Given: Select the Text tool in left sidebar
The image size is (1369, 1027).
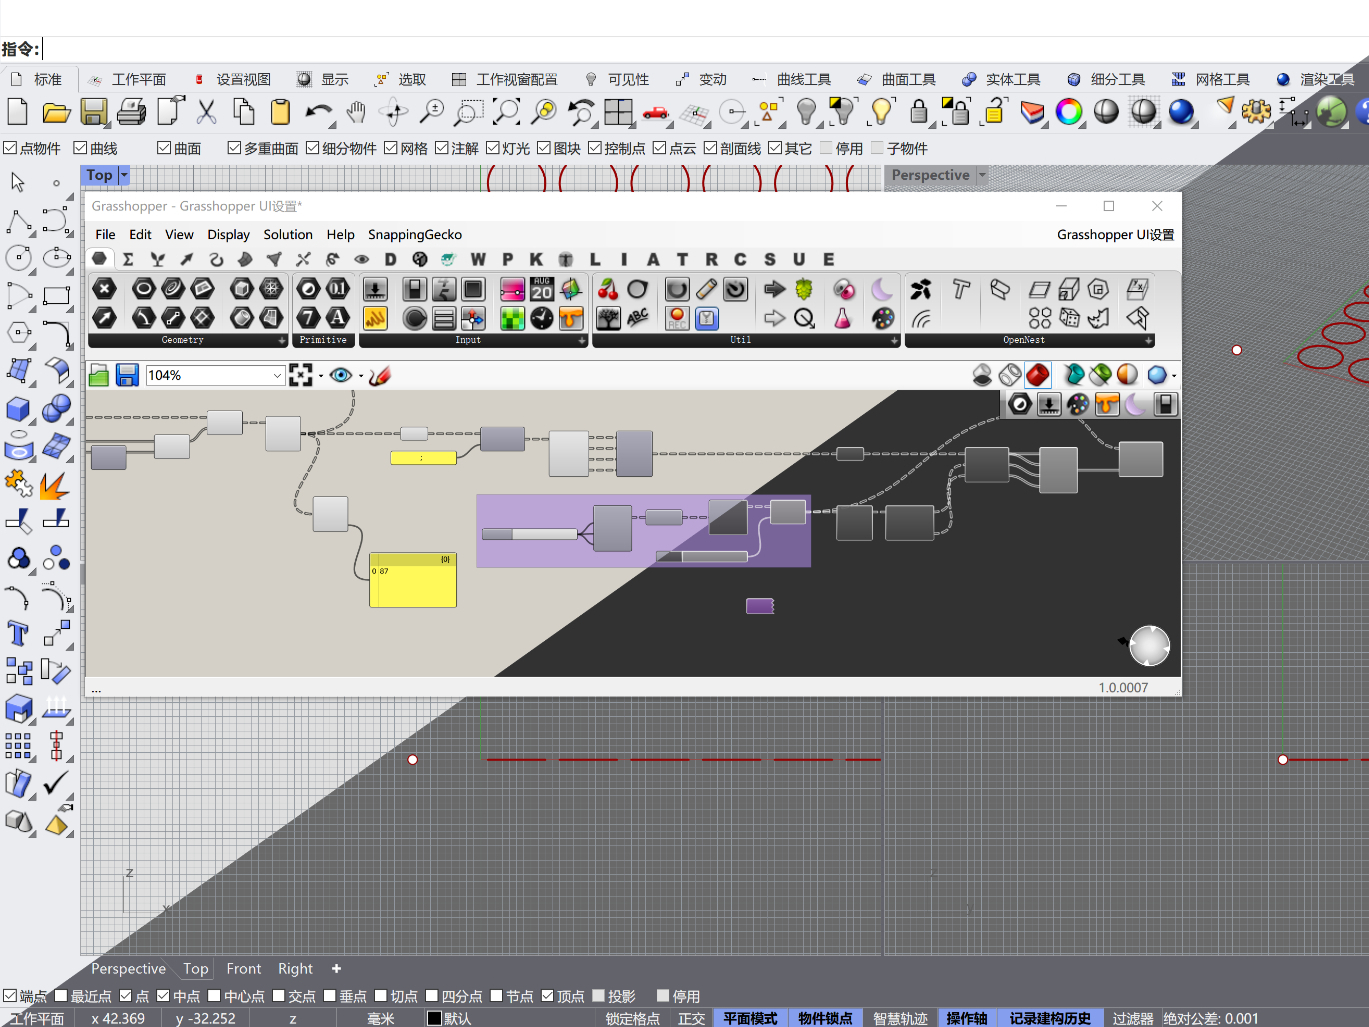Looking at the screenshot, I should point(18,633).
